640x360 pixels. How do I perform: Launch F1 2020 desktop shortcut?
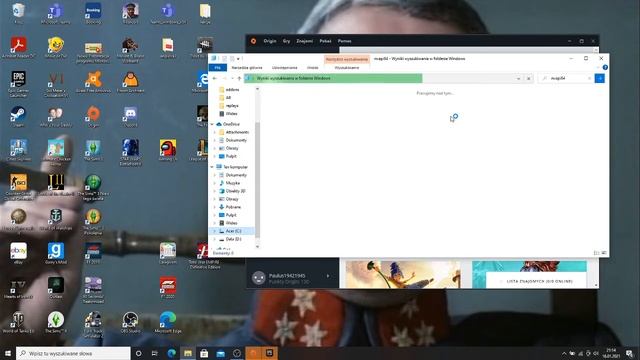click(x=168, y=288)
